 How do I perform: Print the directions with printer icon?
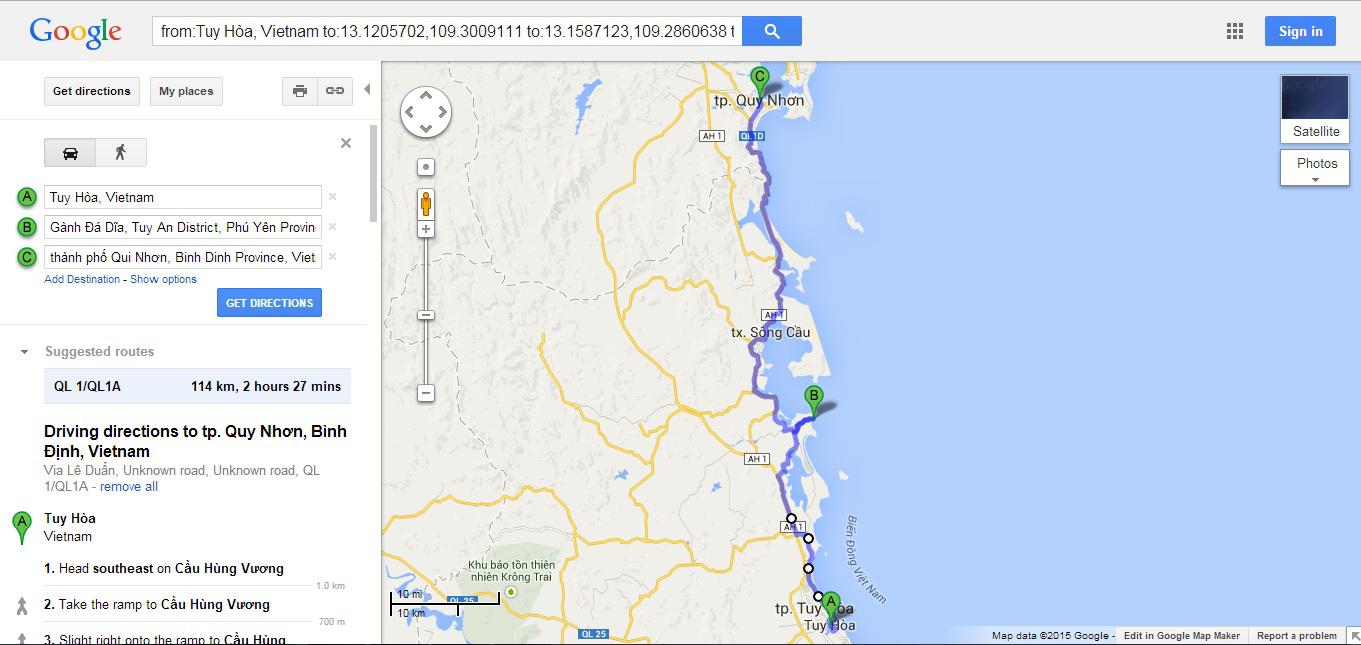pos(299,91)
